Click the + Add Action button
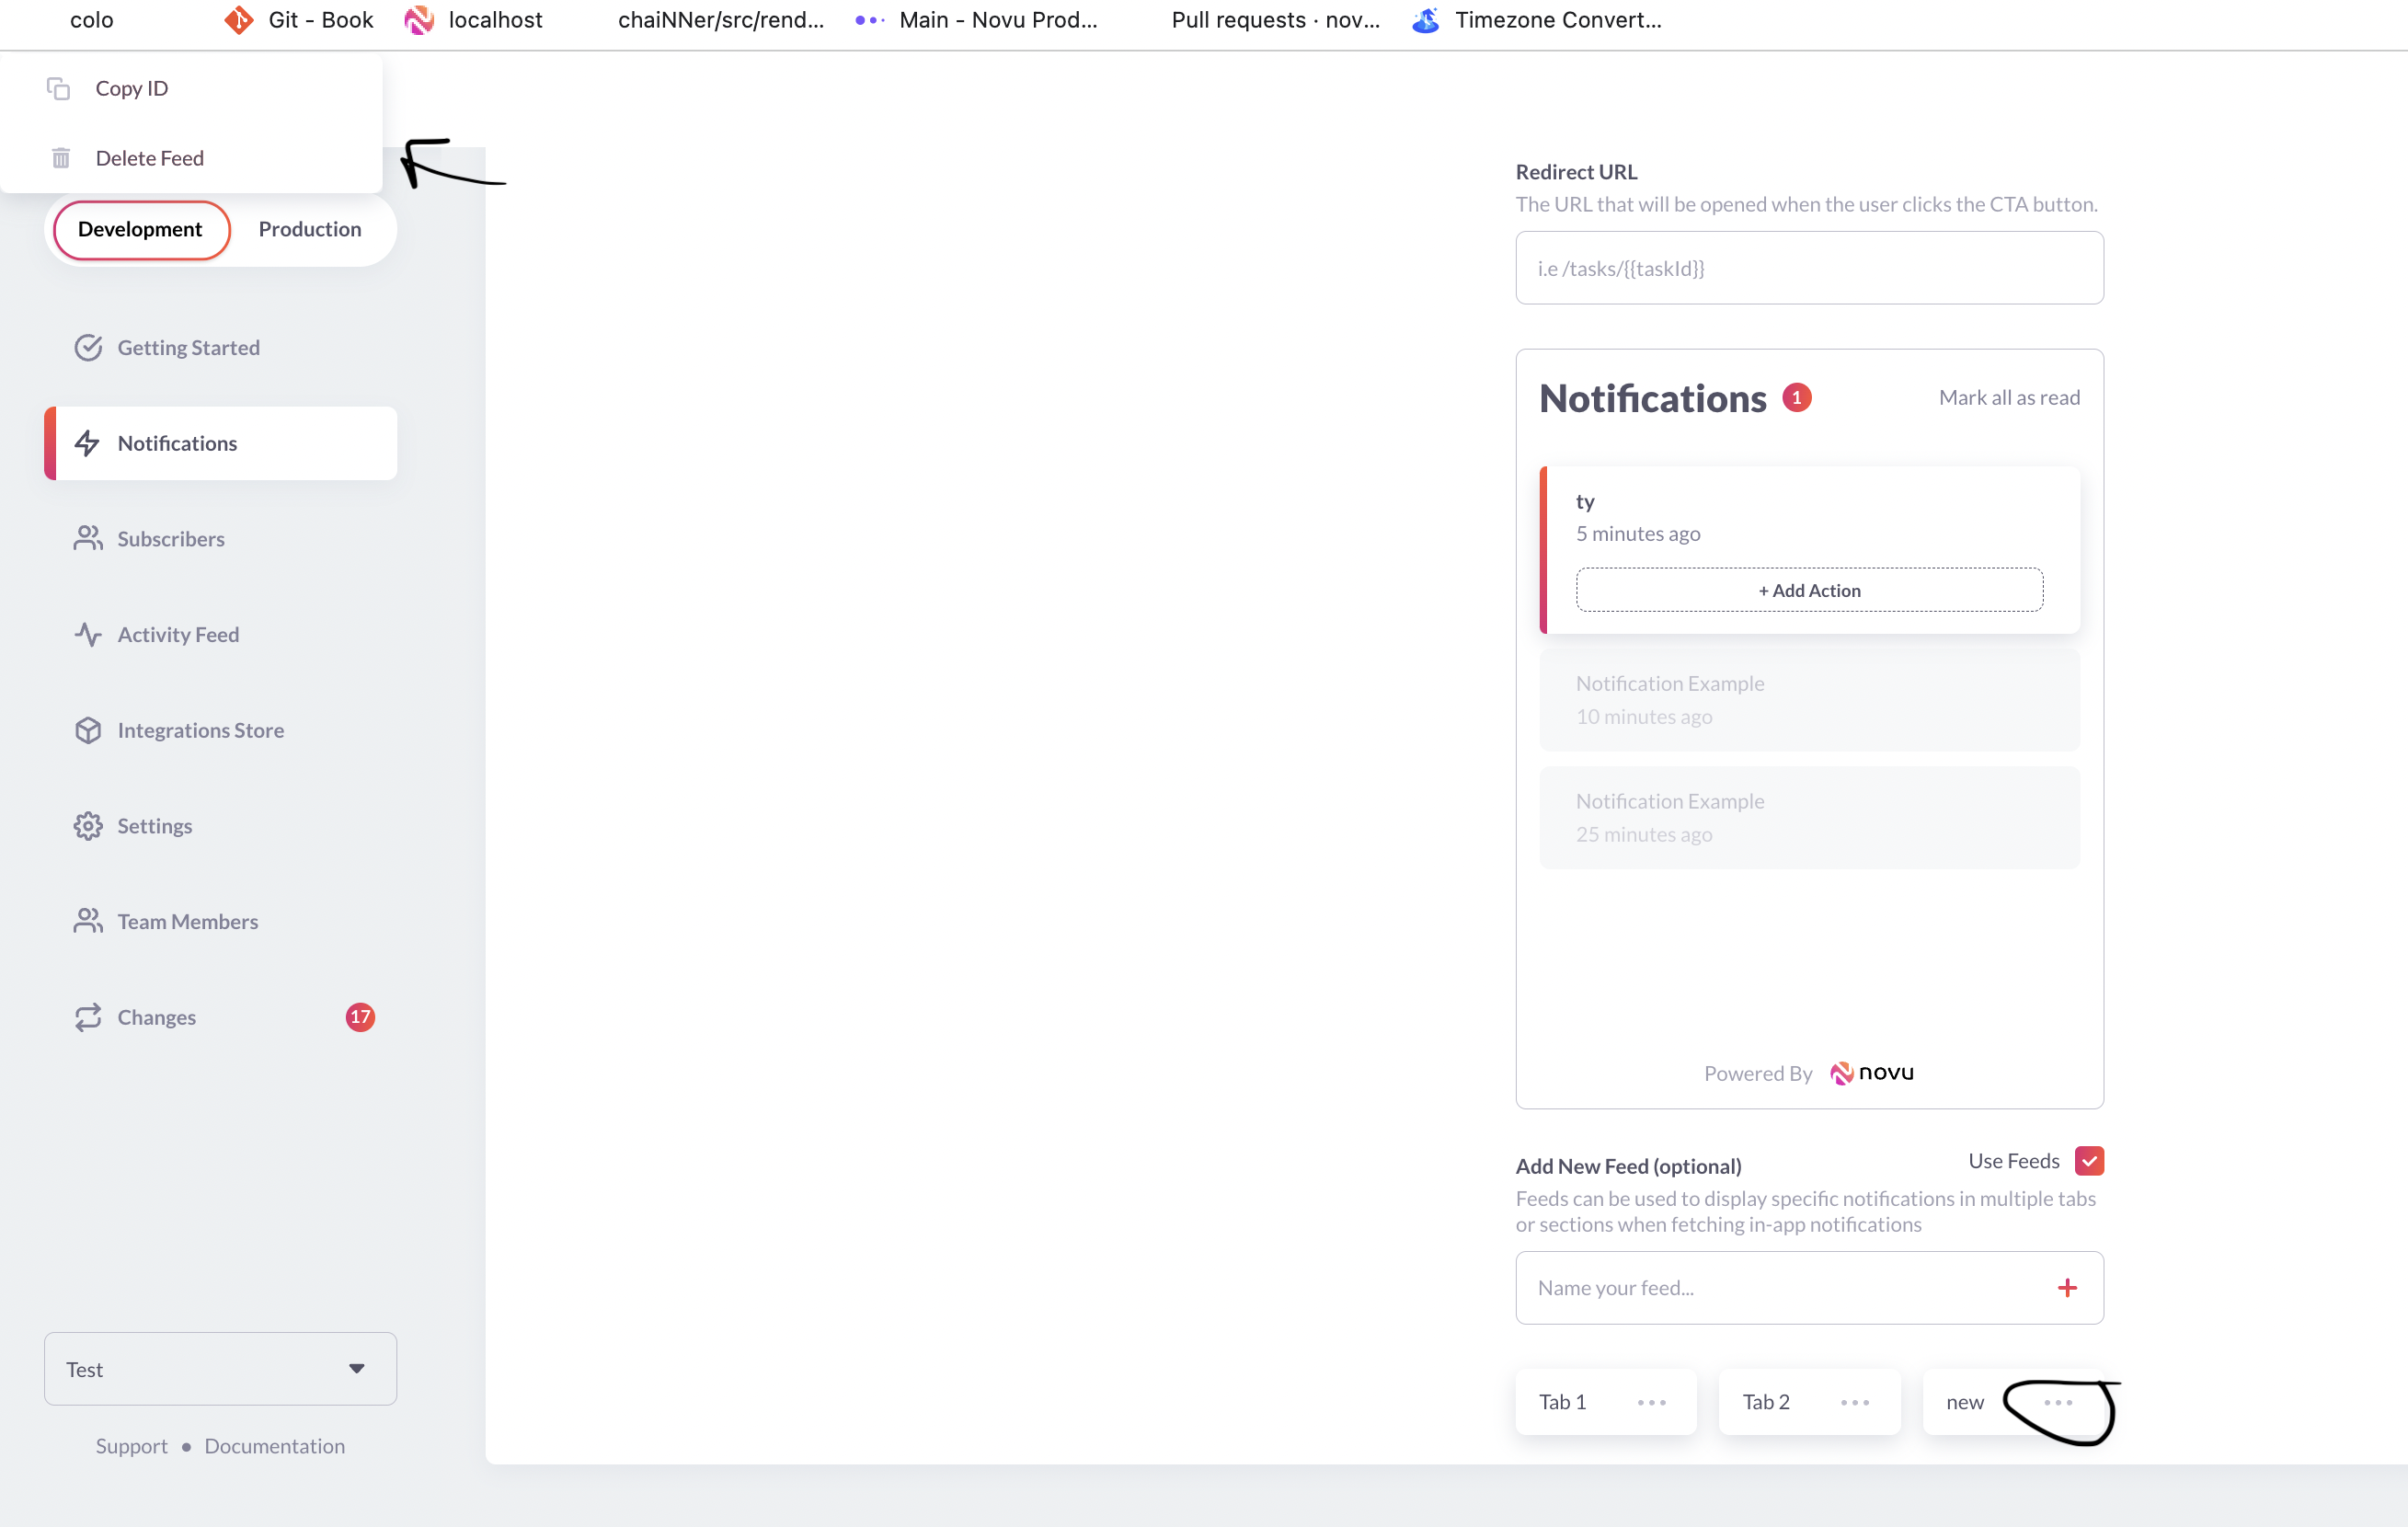This screenshot has height=1527, width=2408. [x=1808, y=590]
